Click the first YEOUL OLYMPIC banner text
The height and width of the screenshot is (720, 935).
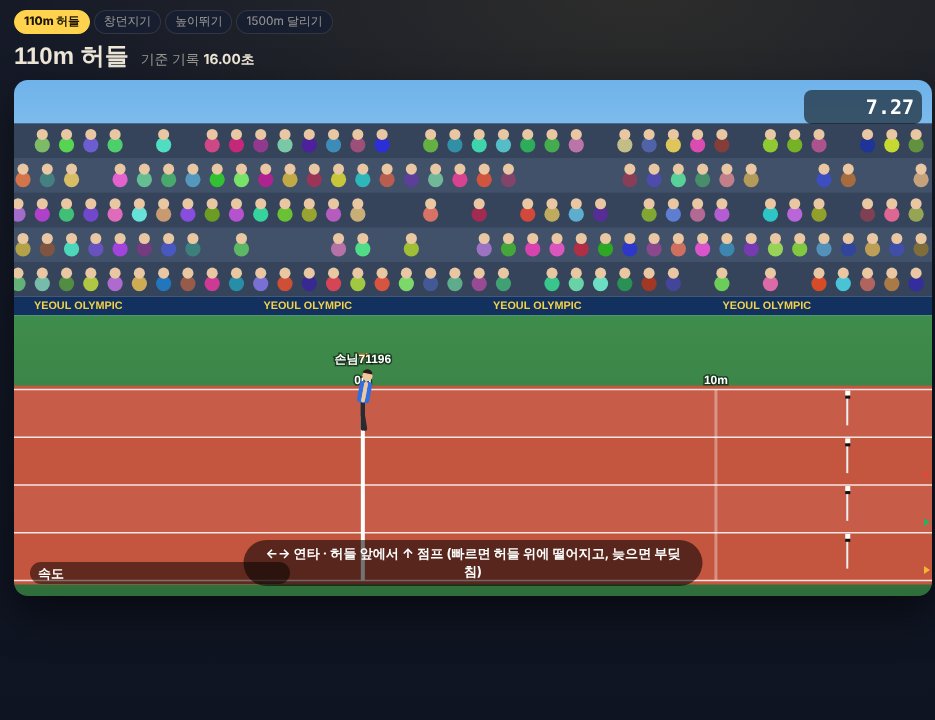click(x=78, y=305)
